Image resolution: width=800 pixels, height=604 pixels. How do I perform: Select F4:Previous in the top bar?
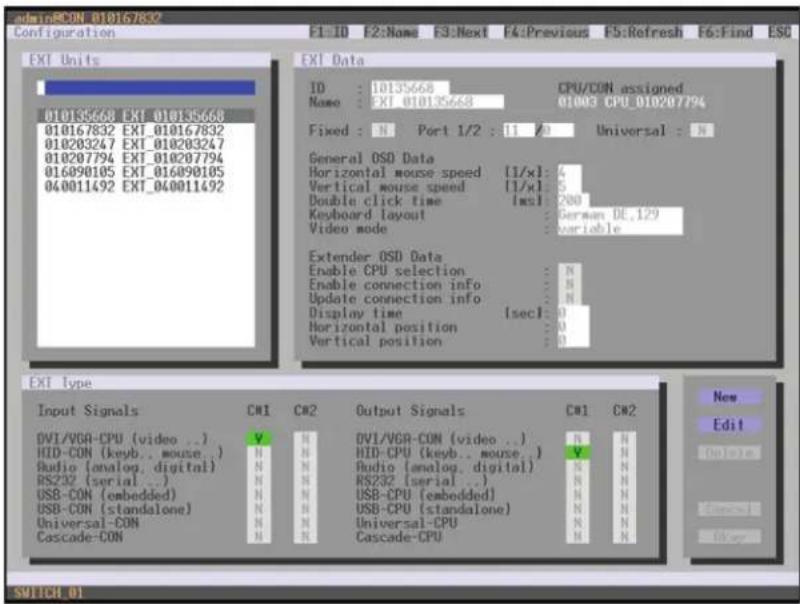click(546, 32)
